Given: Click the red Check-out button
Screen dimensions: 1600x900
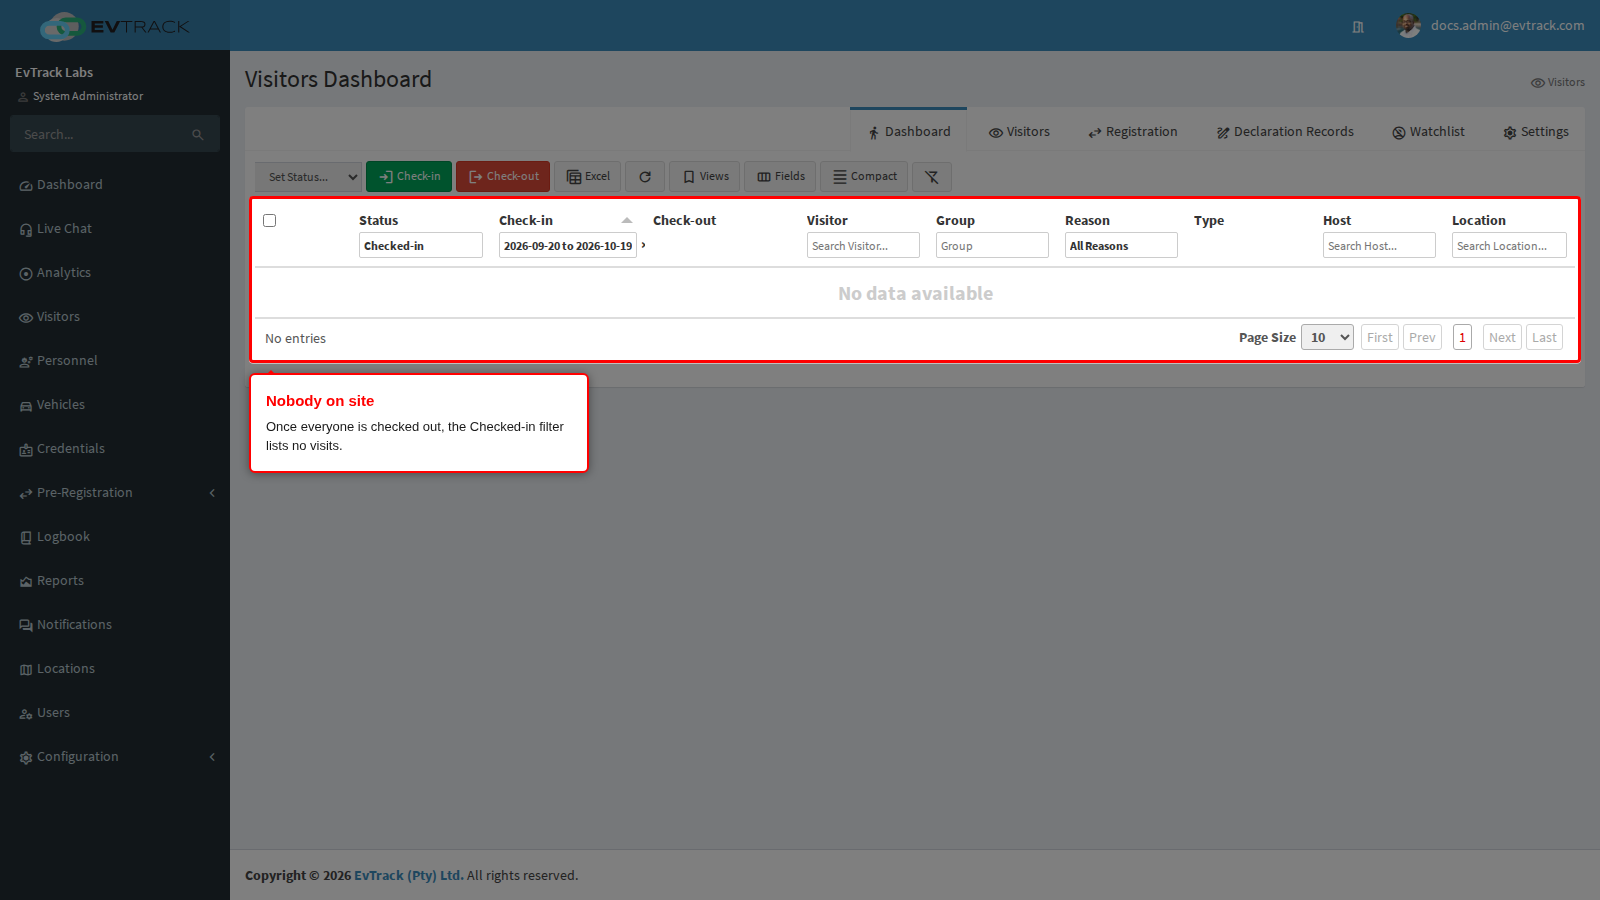Looking at the screenshot, I should pyautogui.click(x=503, y=177).
